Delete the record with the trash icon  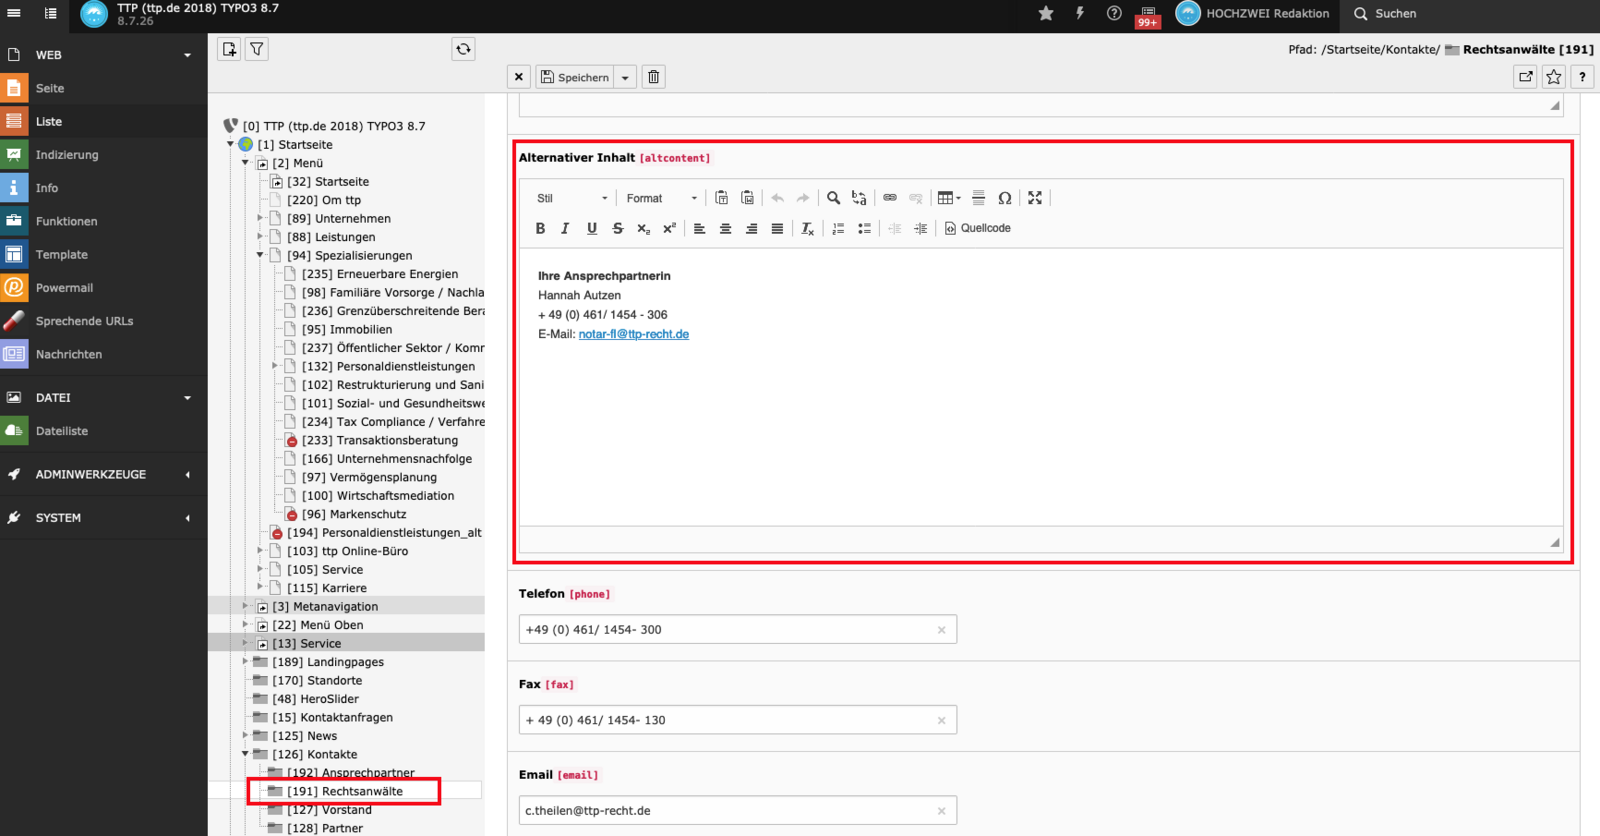[653, 77]
